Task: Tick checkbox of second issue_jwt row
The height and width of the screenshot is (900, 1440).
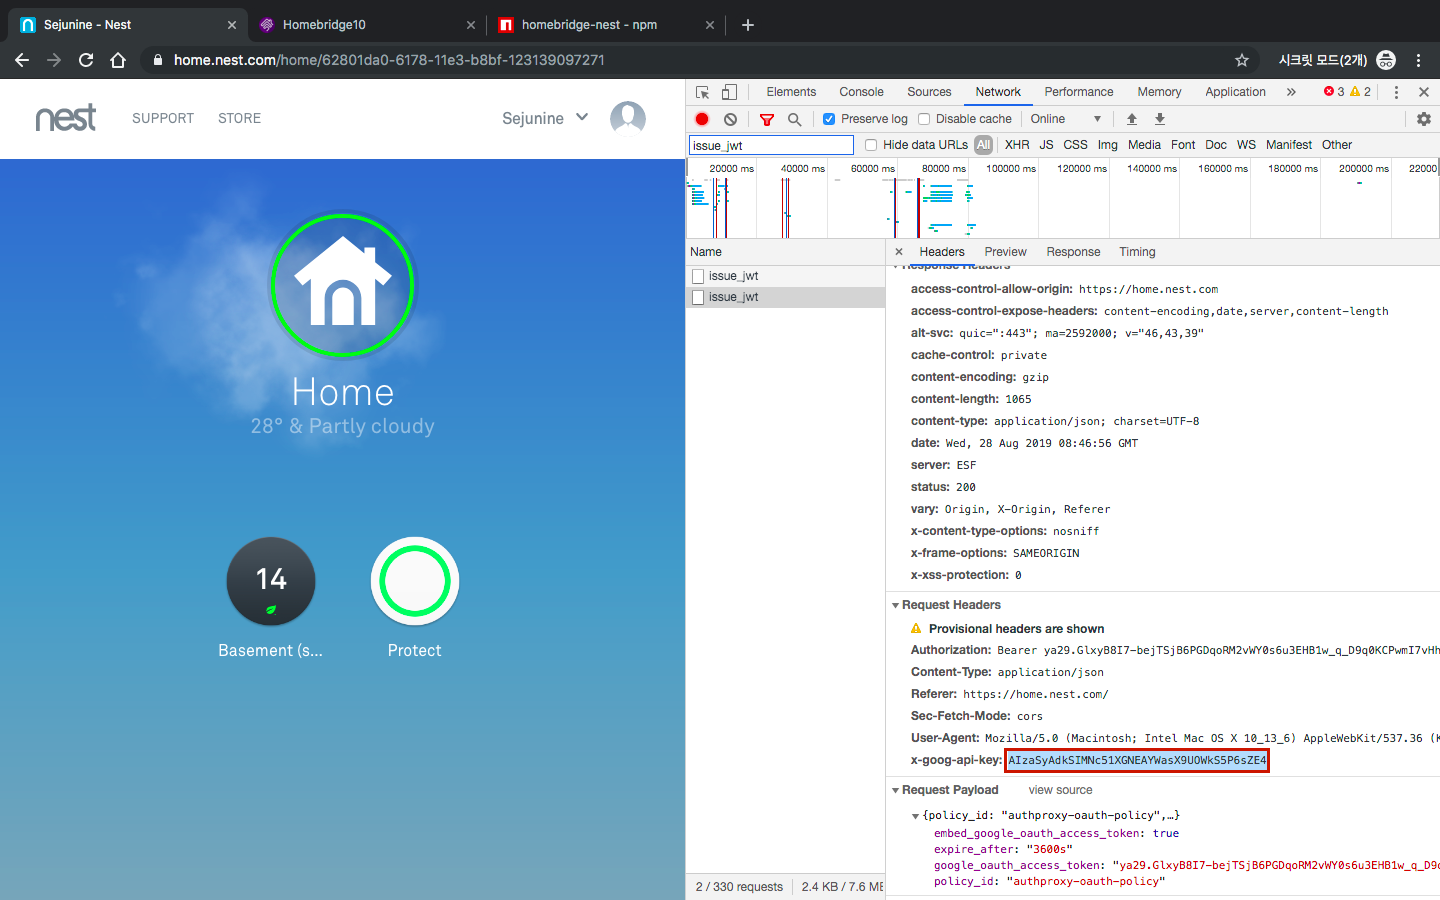Action: click(x=698, y=297)
